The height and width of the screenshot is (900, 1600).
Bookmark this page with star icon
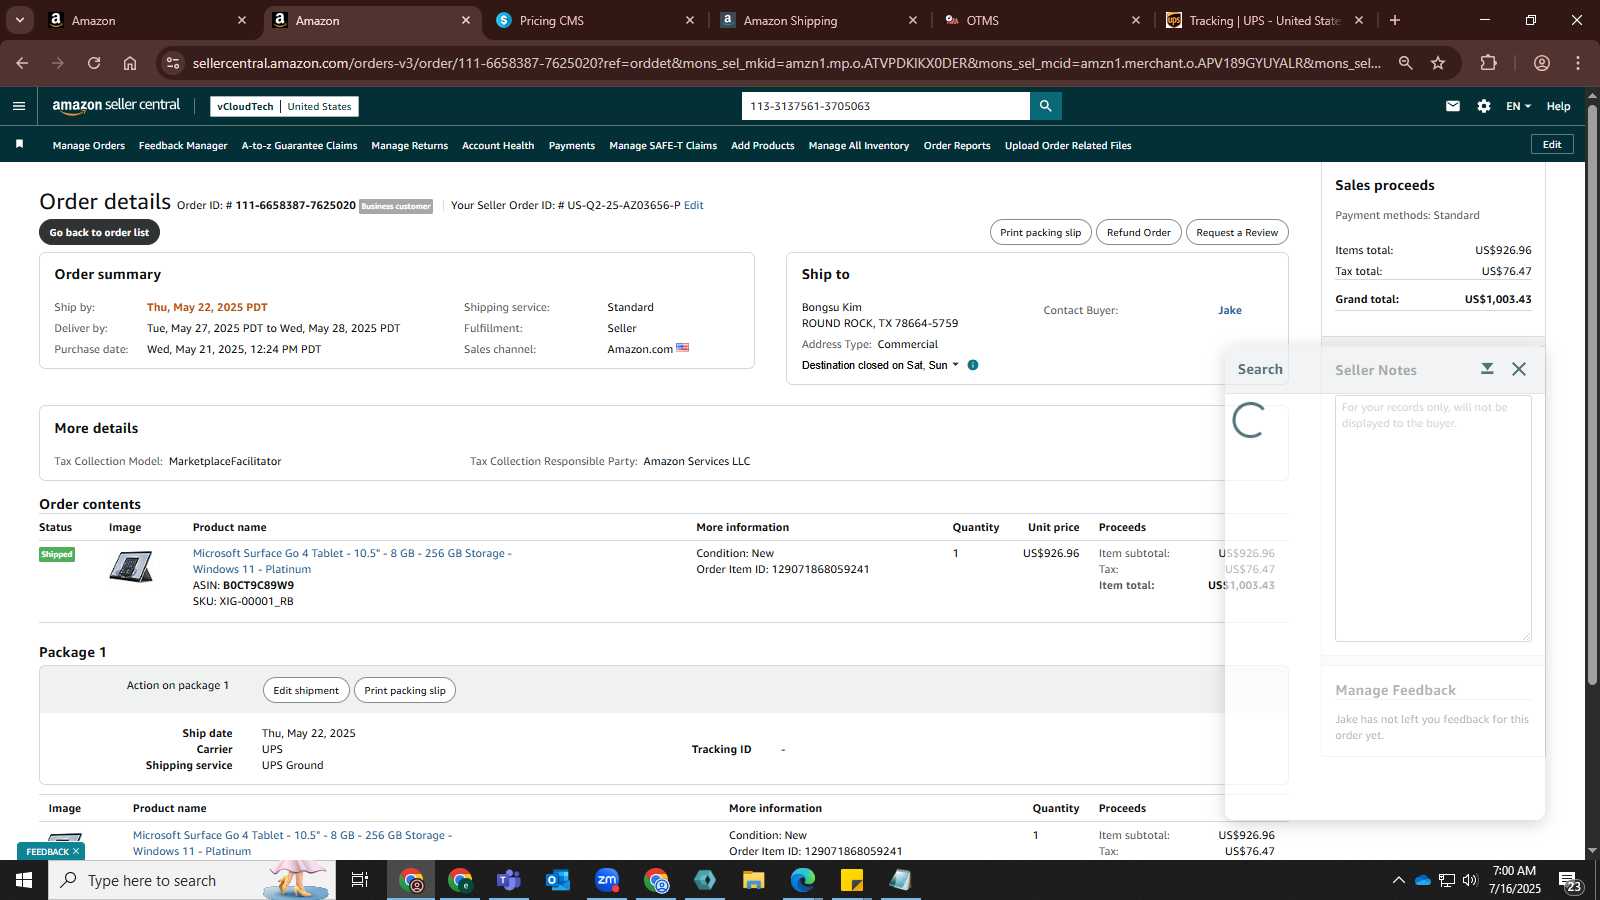click(x=1438, y=63)
